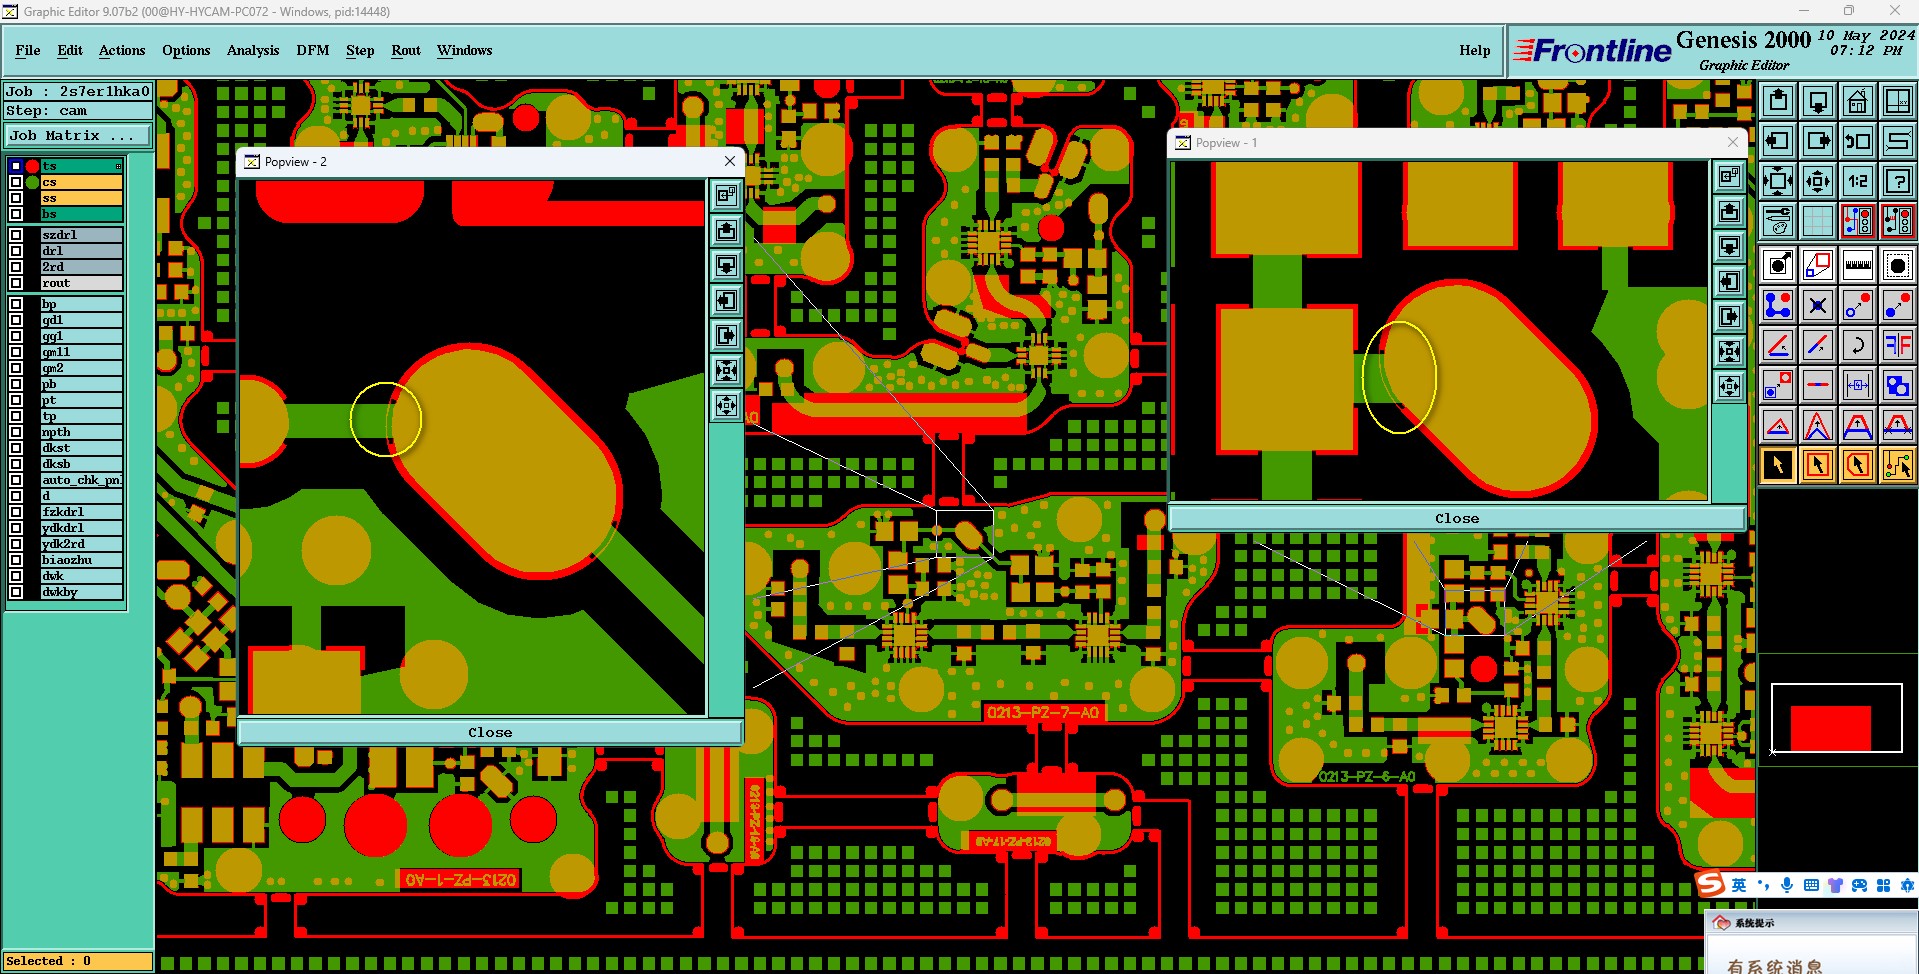
Task: Click the zoom out icon in Popview 1
Action: [1730, 387]
